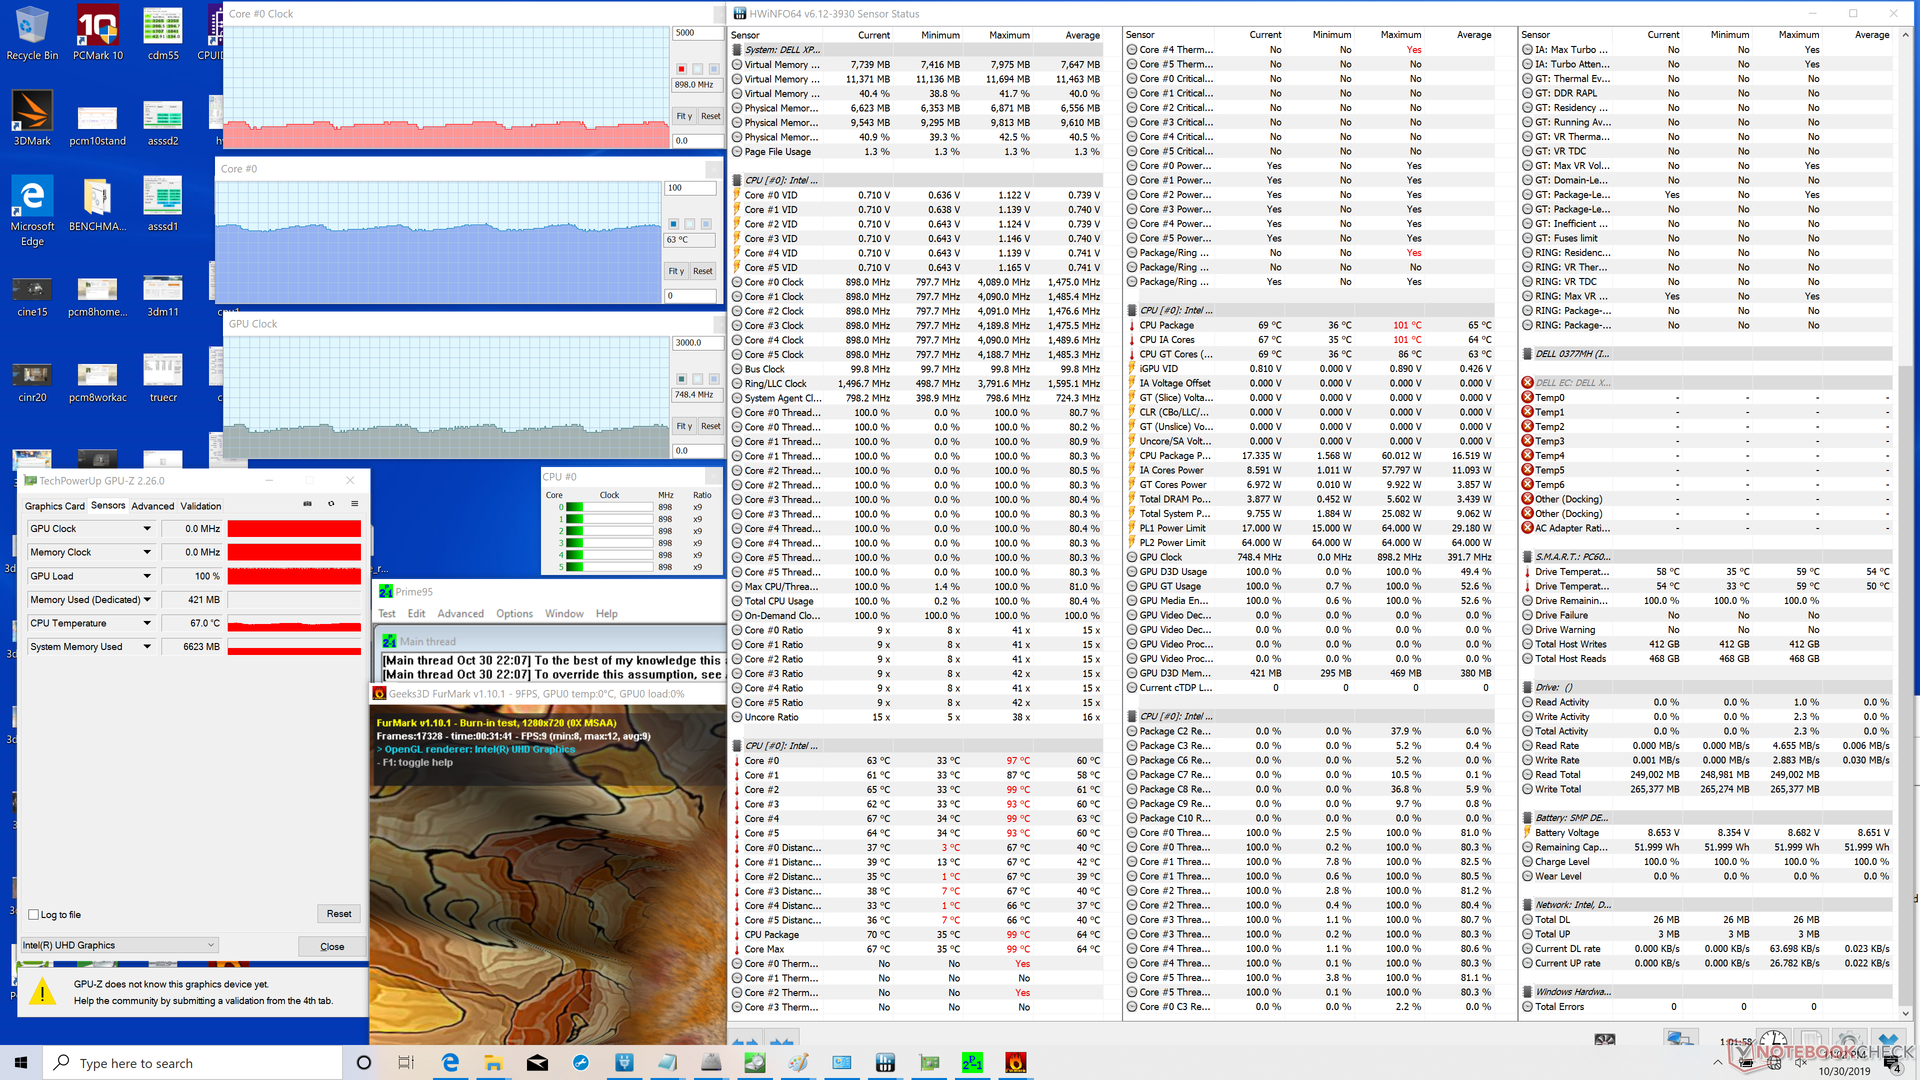Open Memory Clock sensor dropdown in GPU-Z
This screenshot has width=1920, height=1080.
point(147,552)
